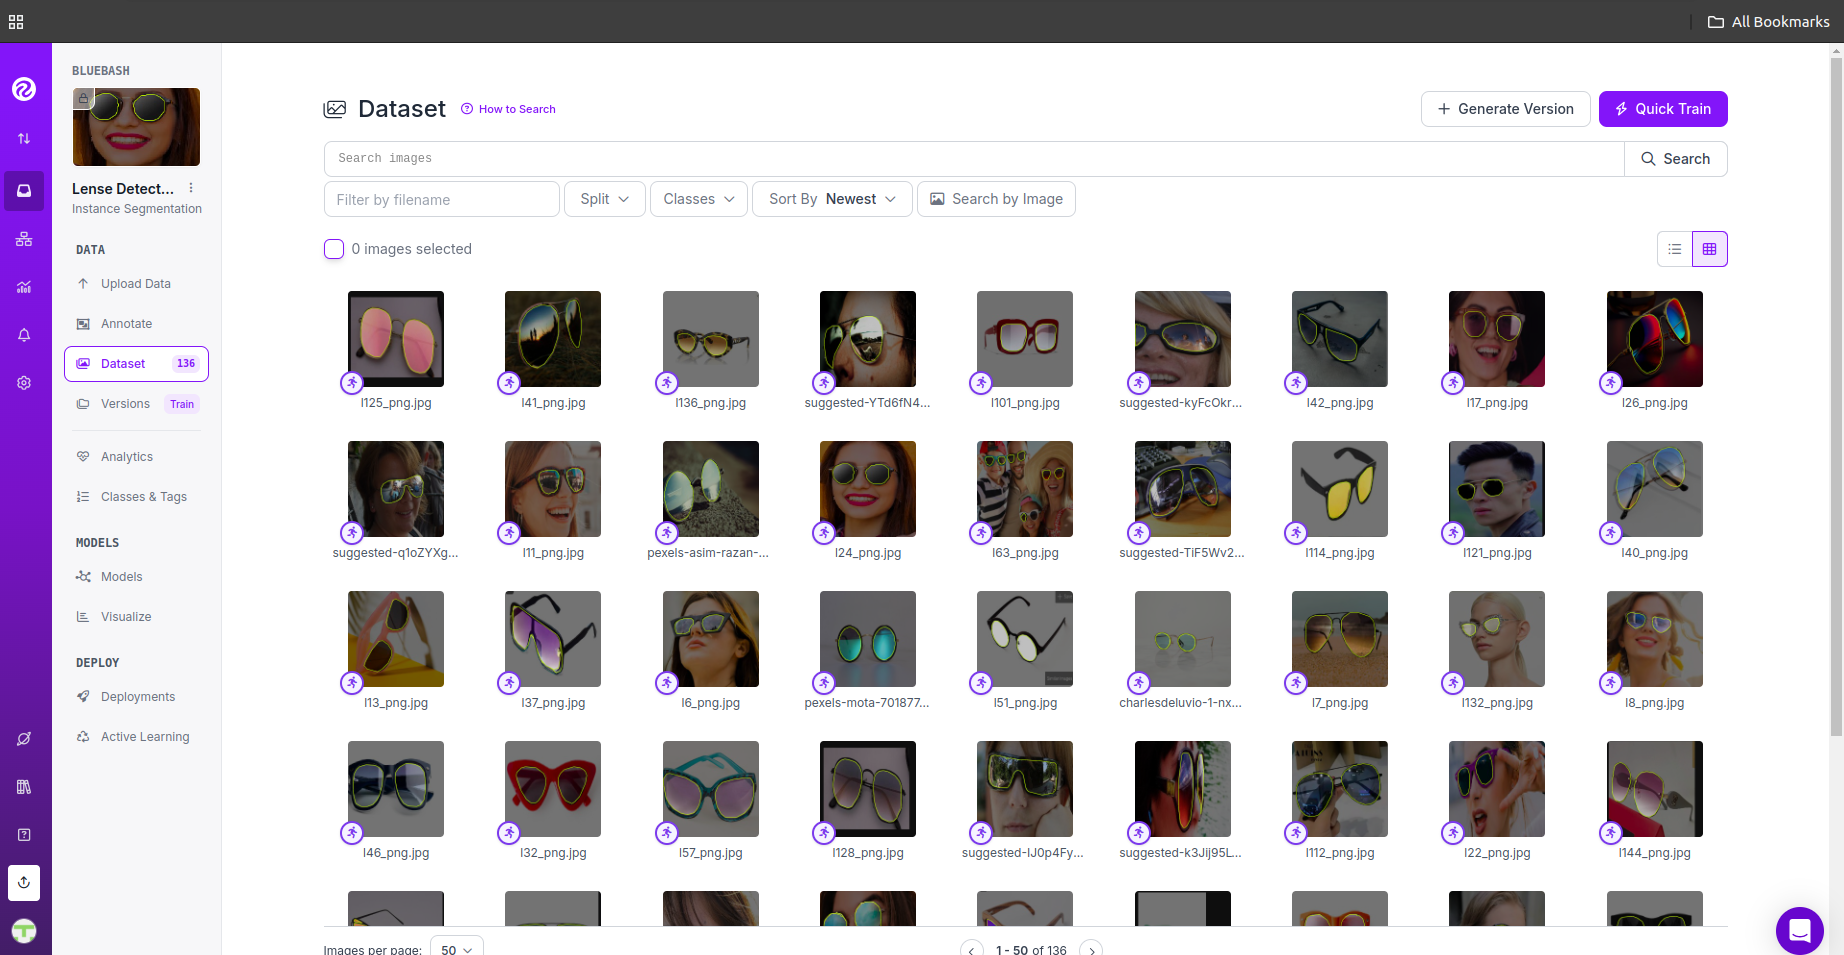Click the annotated badge on l26_png.jpg
1844x955 pixels.
coord(1610,382)
